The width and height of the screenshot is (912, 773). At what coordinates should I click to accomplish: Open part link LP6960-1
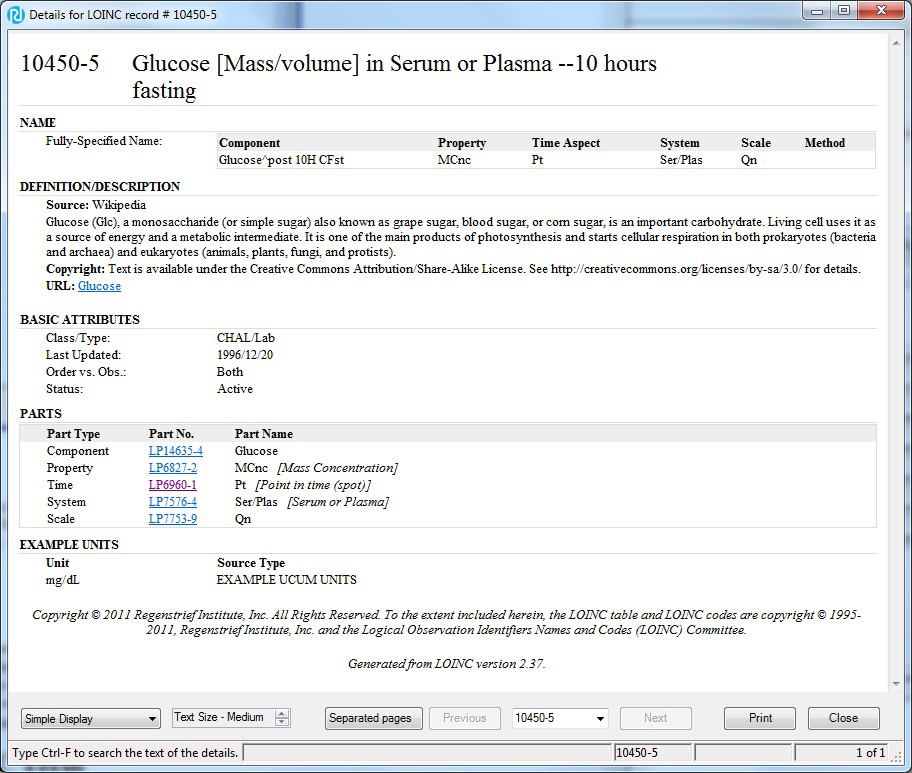173,485
